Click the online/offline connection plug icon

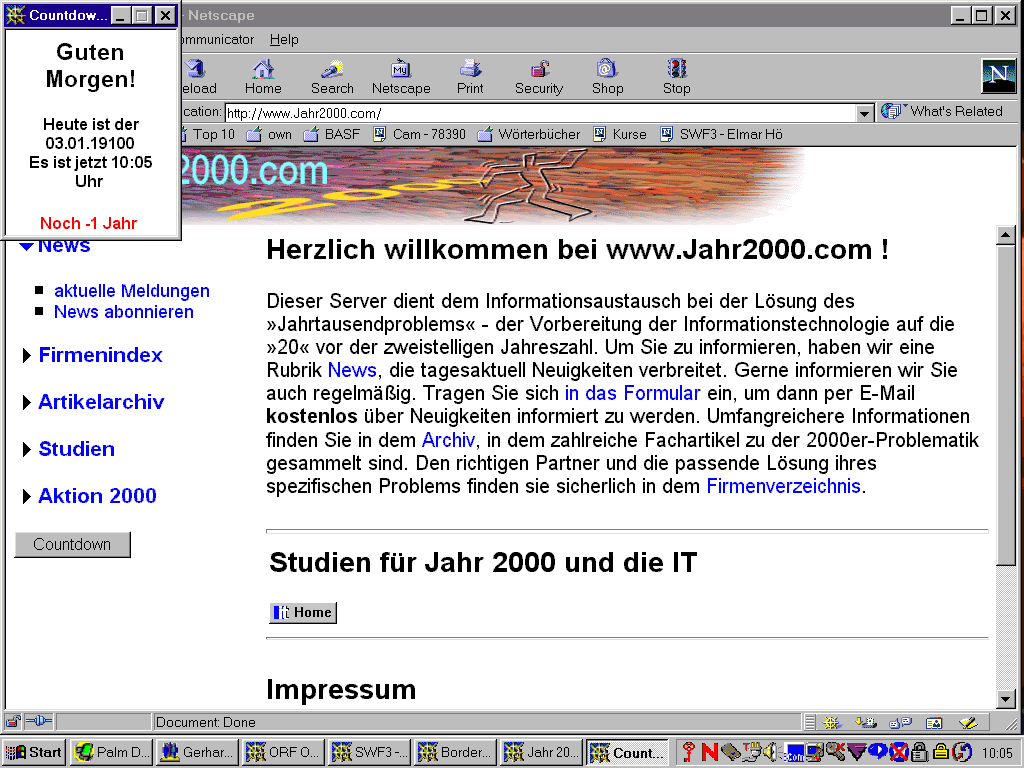pyautogui.click(x=39, y=722)
